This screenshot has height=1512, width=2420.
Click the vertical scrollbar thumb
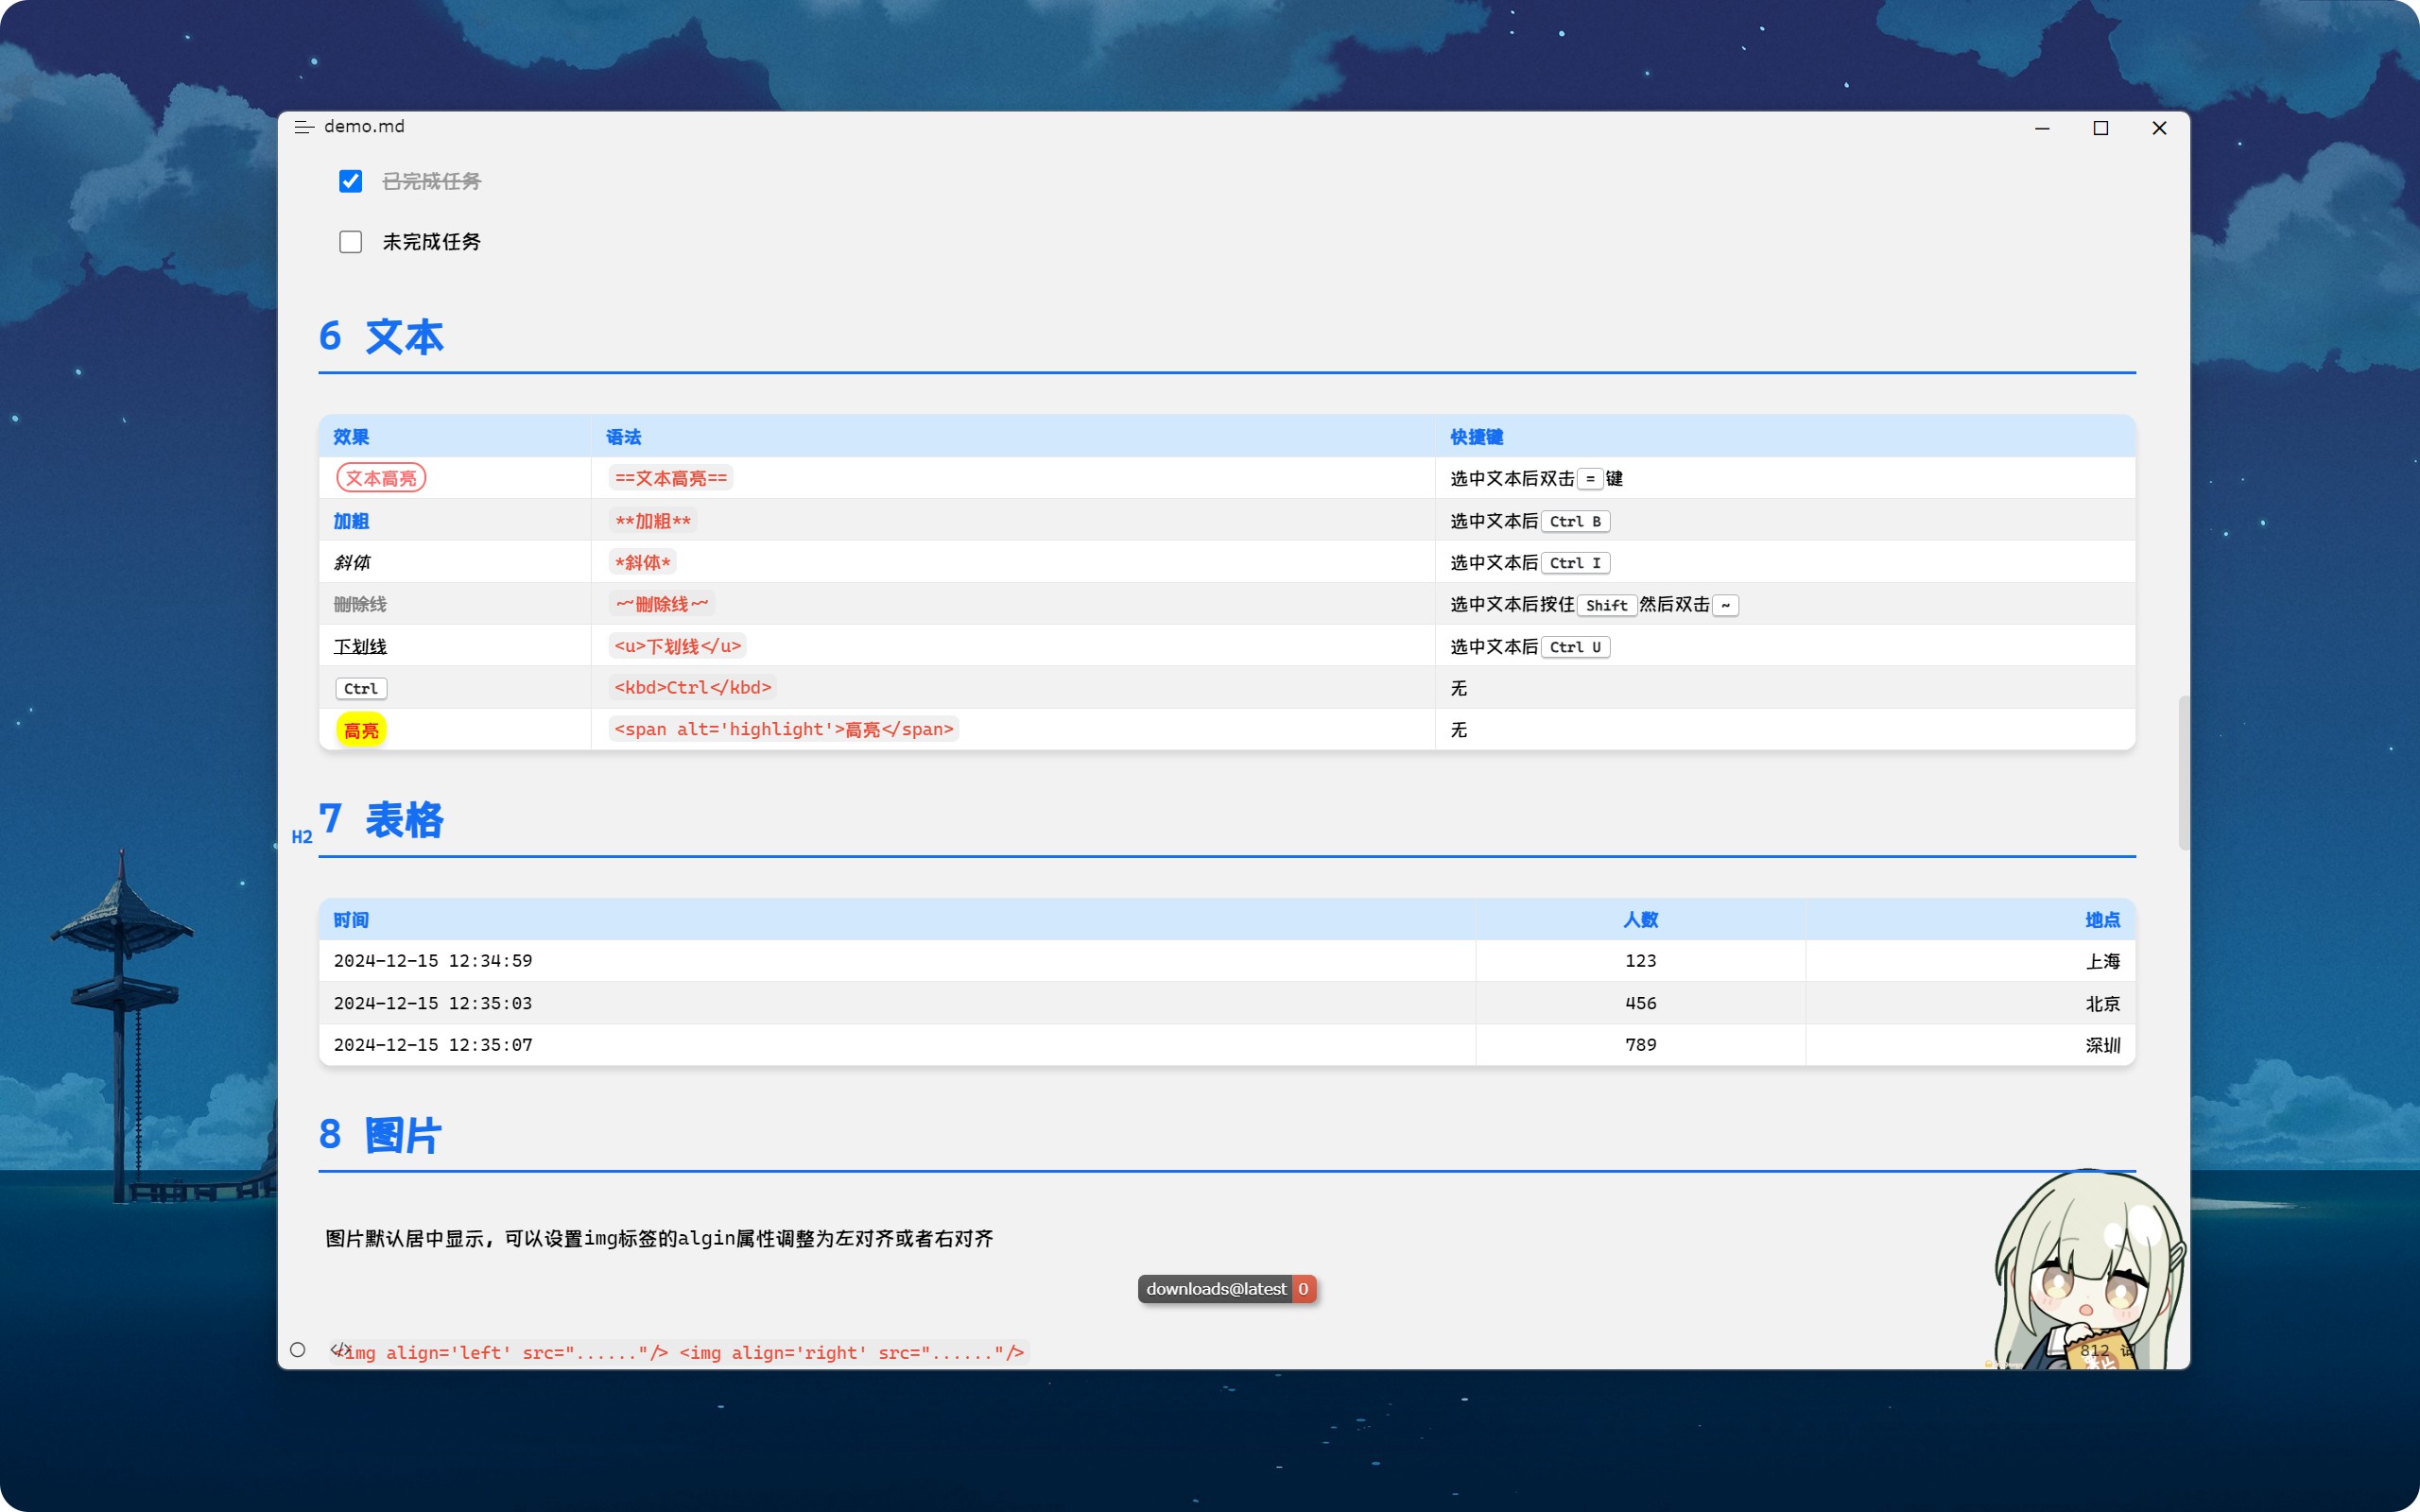pyautogui.click(x=2183, y=772)
